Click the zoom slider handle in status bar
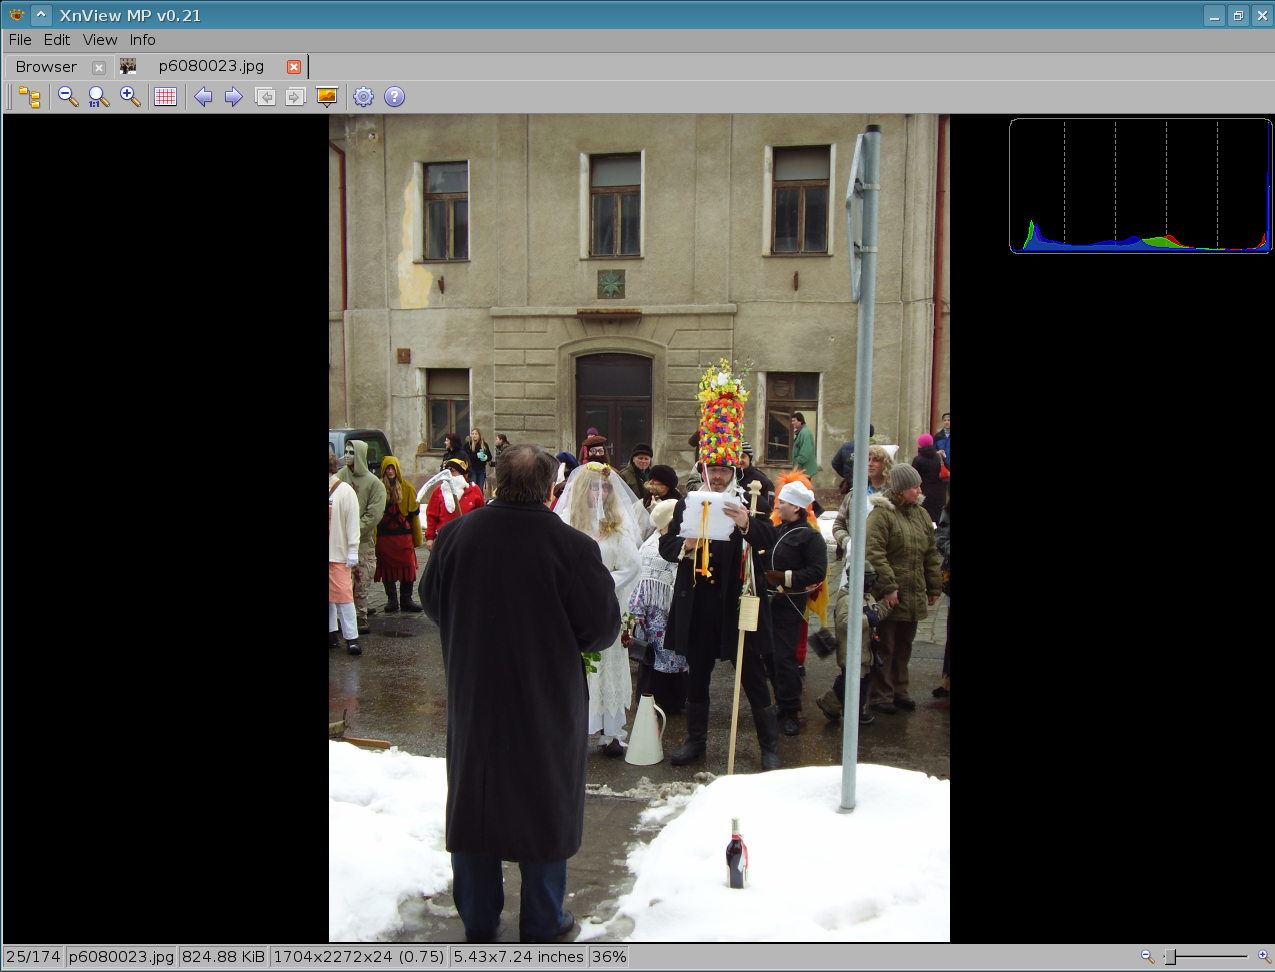The width and height of the screenshot is (1275, 972). pos(1170,957)
